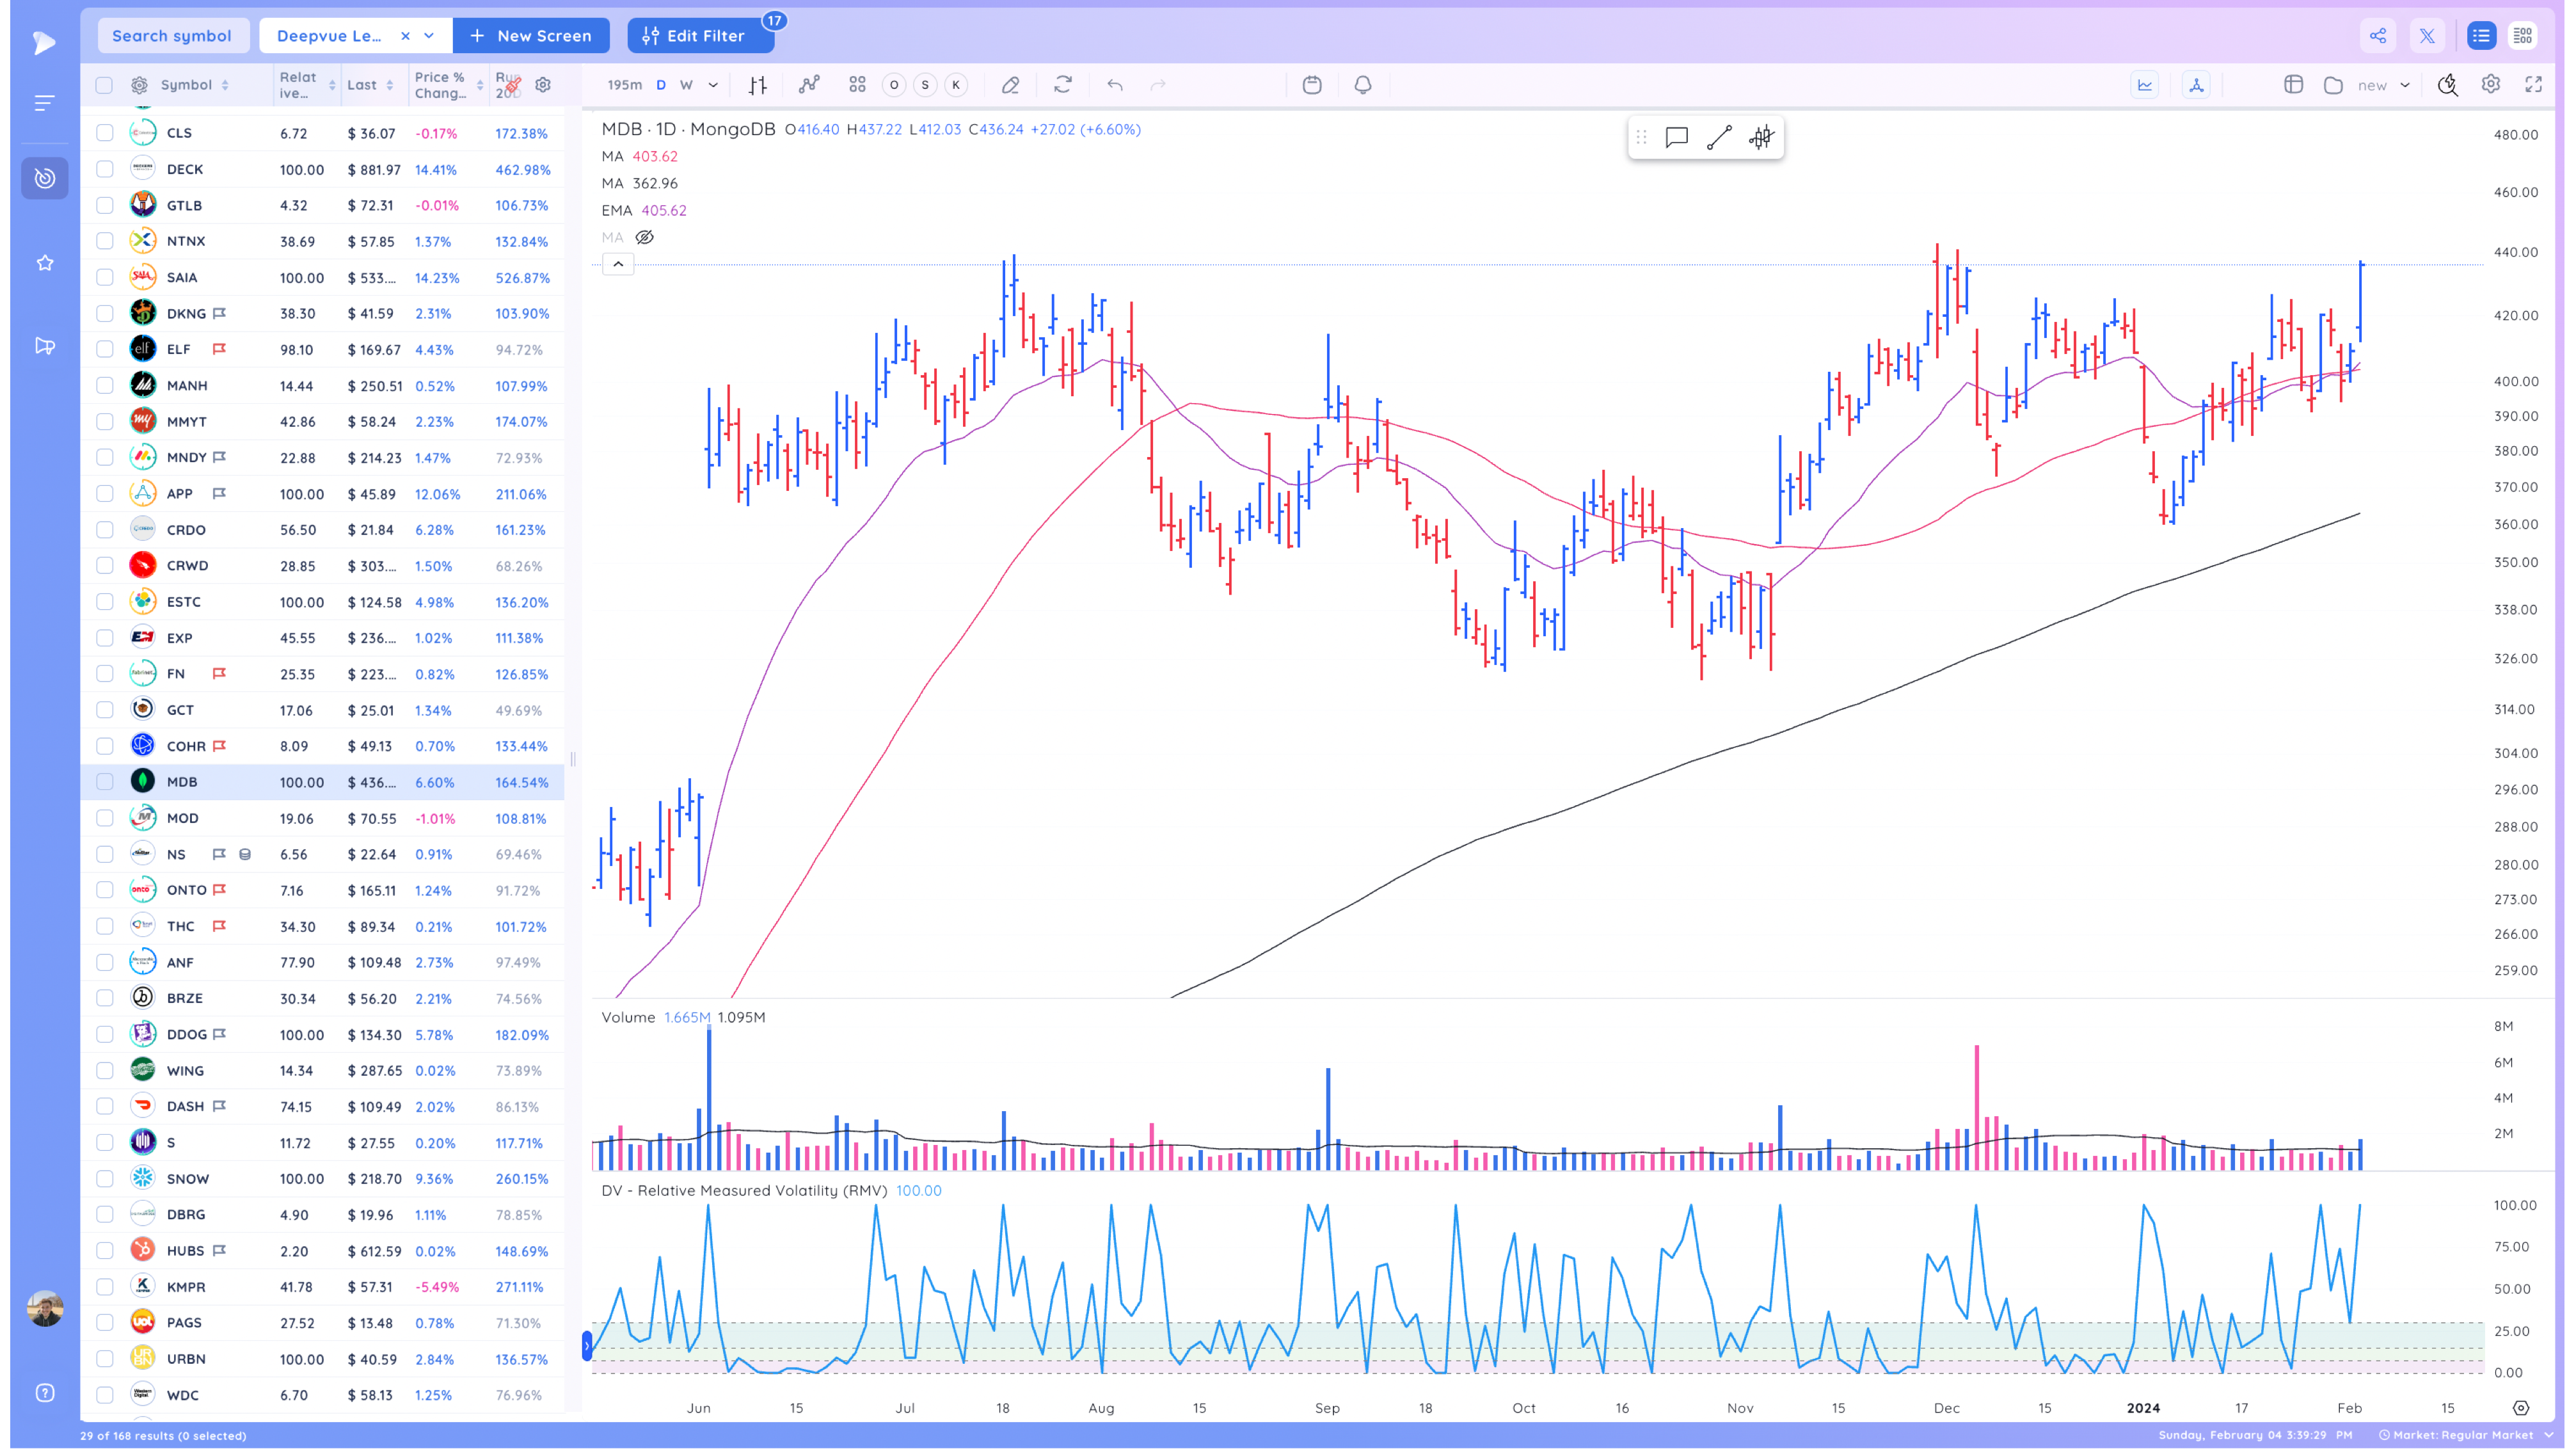The height and width of the screenshot is (1449, 2576).
Task: Switch to list view layout icon
Action: point(2481,36)
